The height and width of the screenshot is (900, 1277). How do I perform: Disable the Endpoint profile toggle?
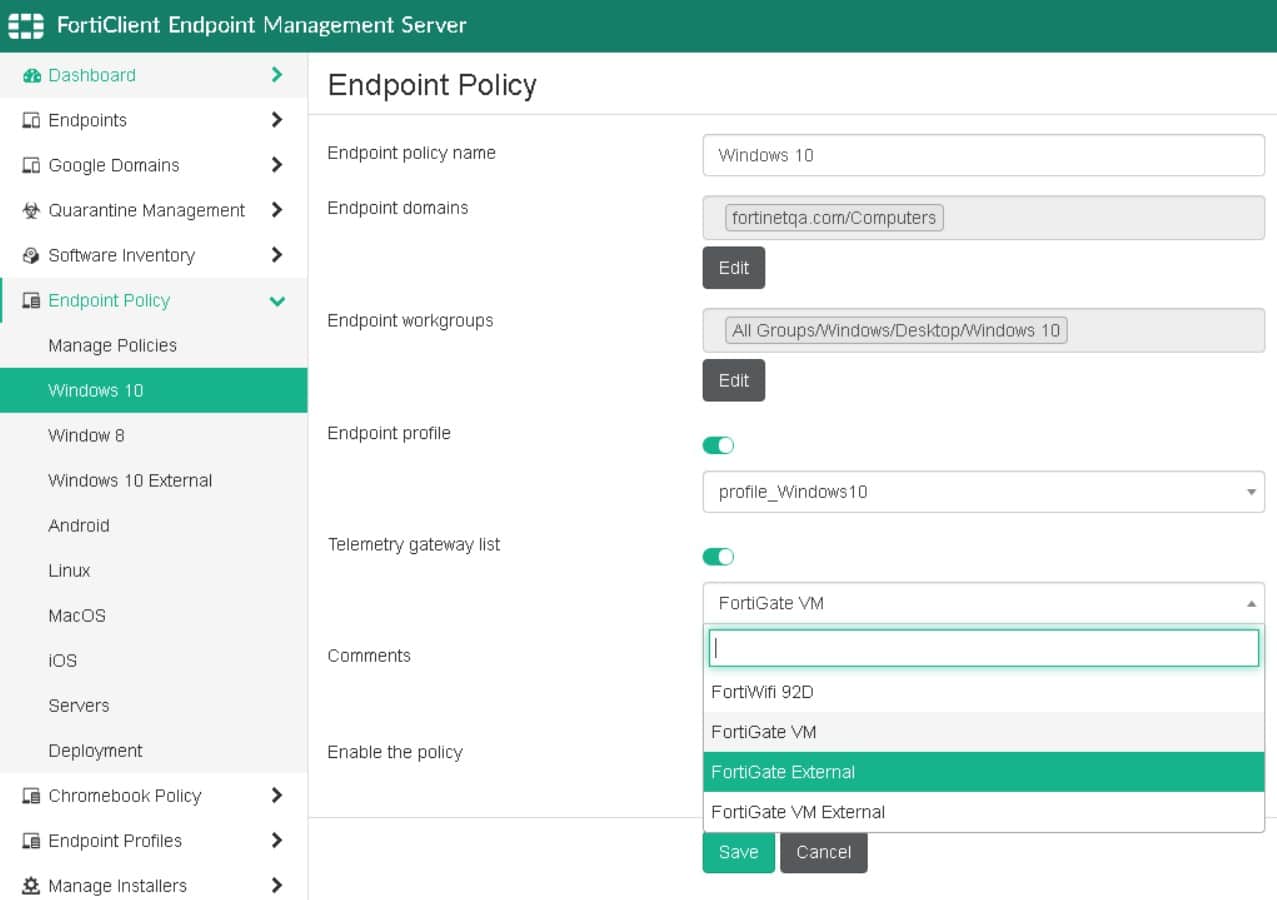[x=717, y=444]
